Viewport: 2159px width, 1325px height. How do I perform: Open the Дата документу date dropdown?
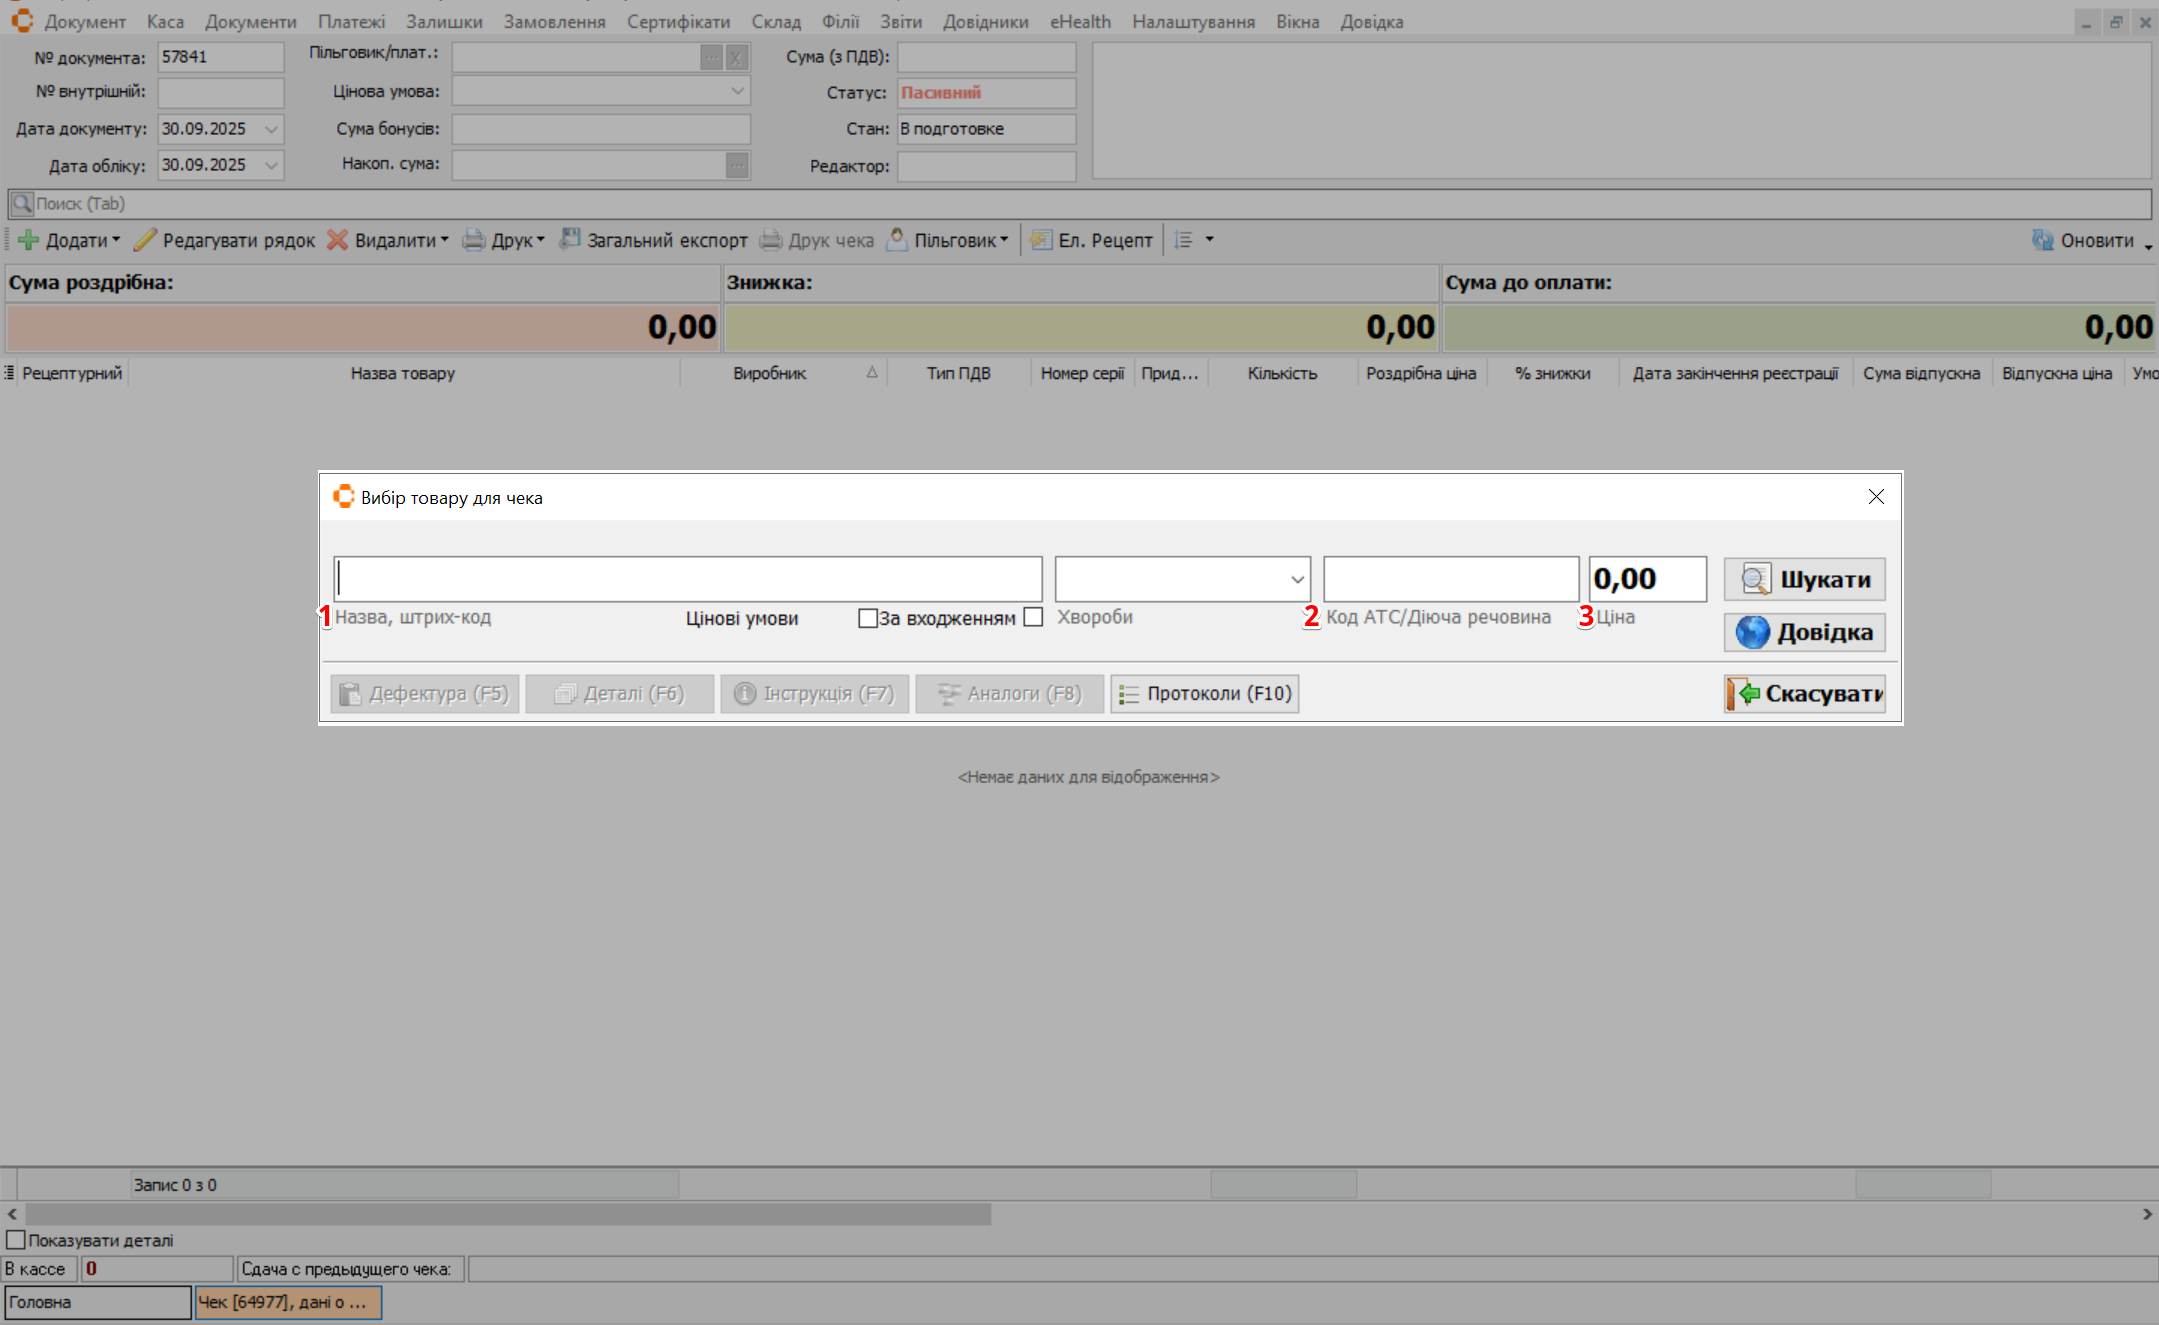pyautogui.click(x=271, y=129)
